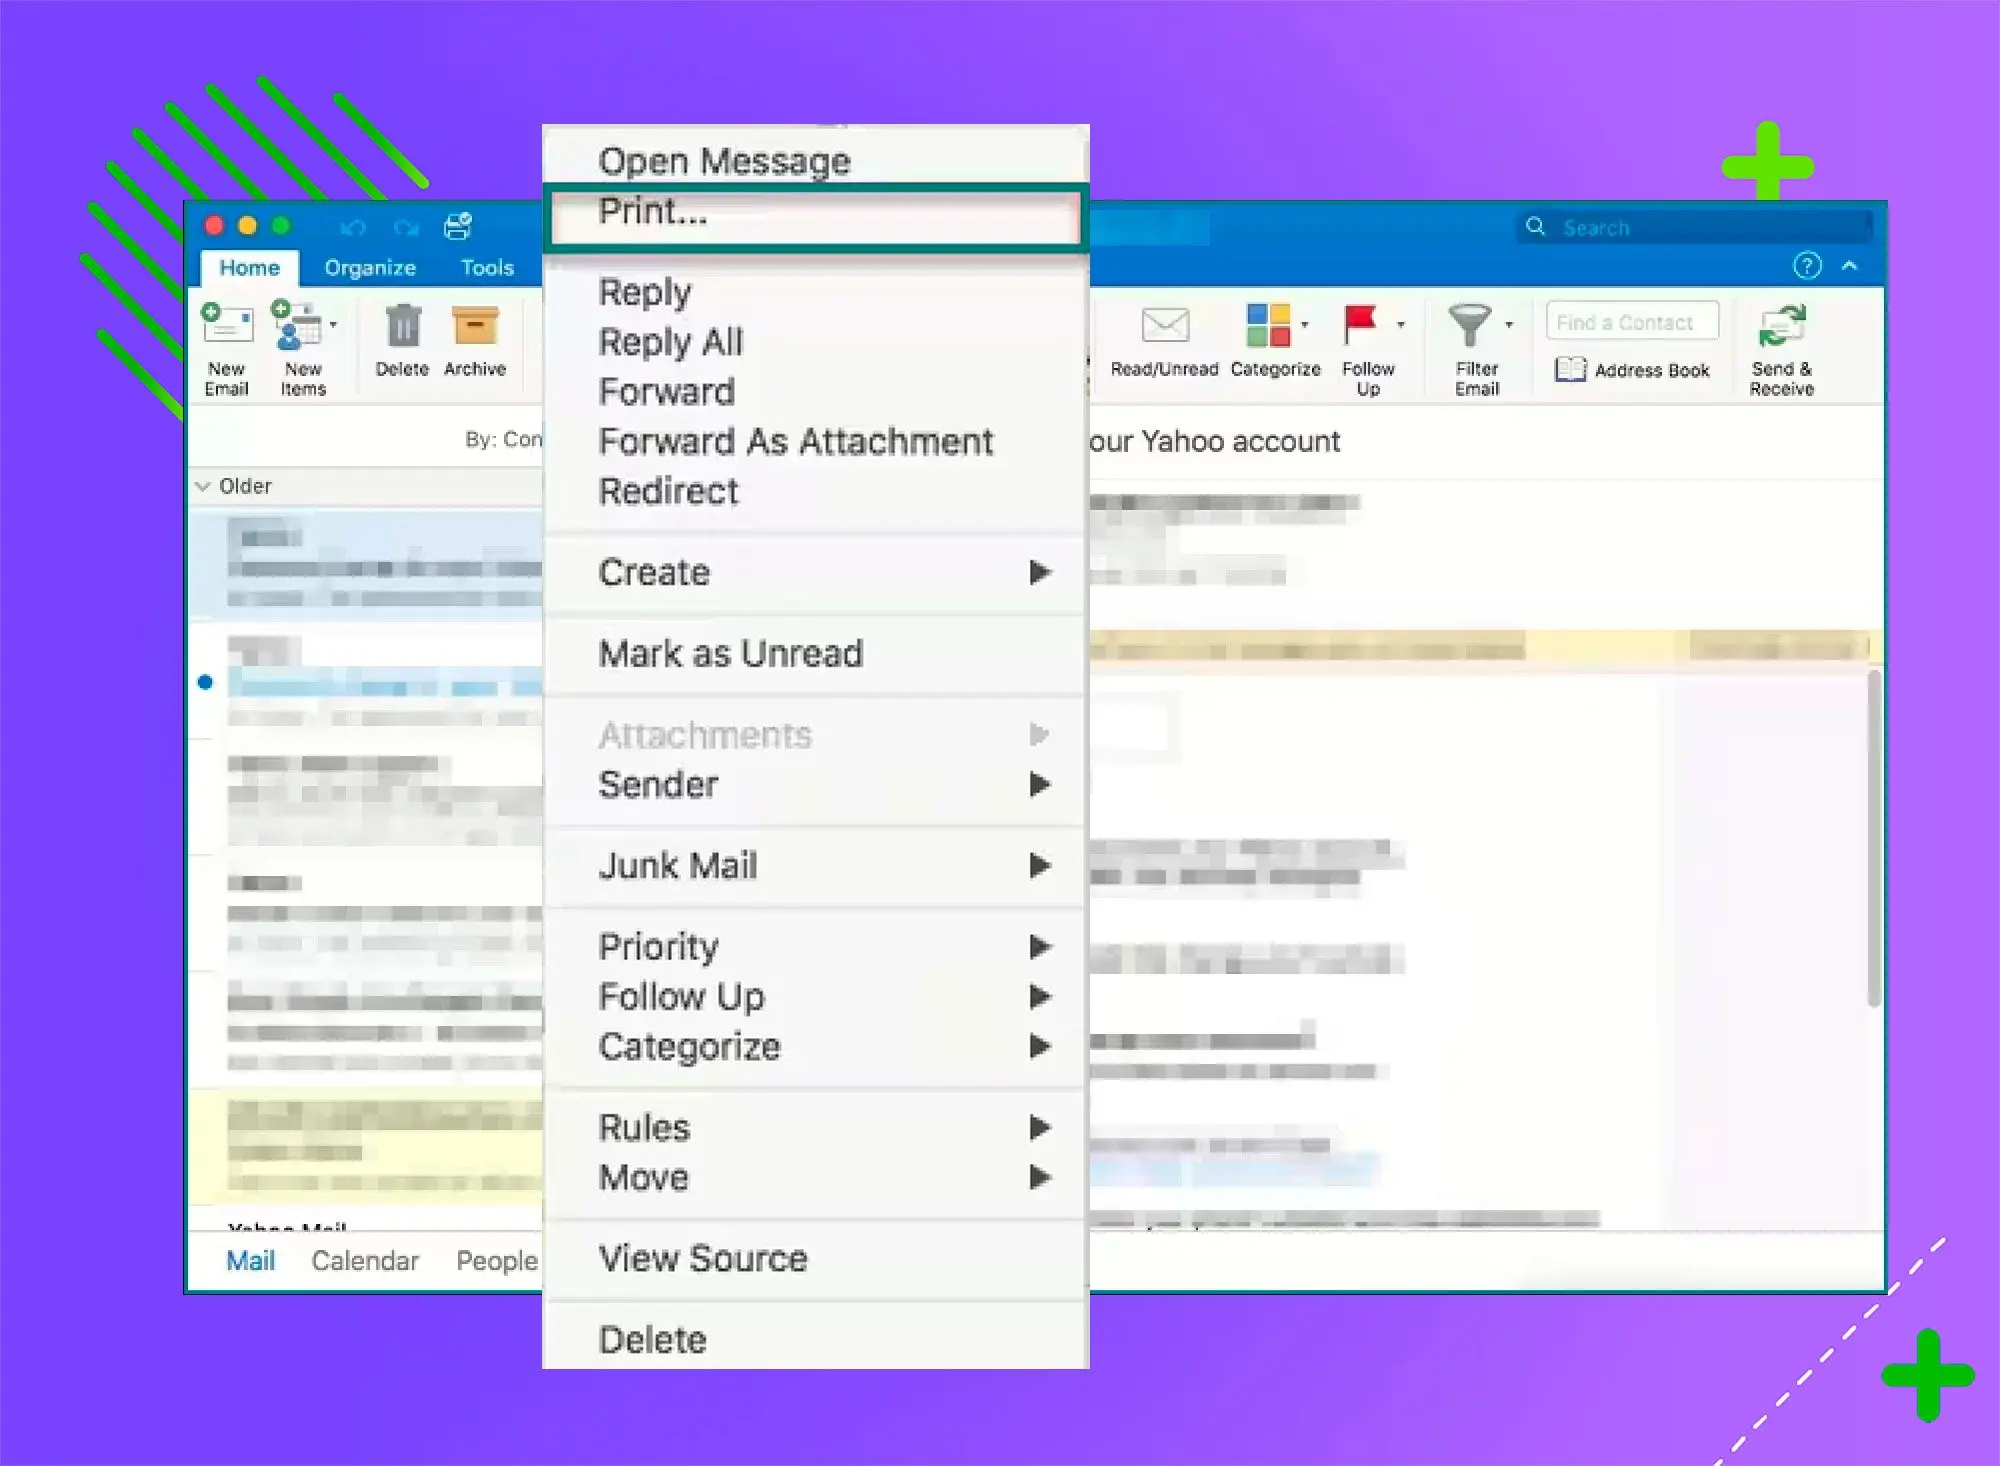Switch to the Organize ribbon tab
2000x1466 pixels.
tap(370, 268)
